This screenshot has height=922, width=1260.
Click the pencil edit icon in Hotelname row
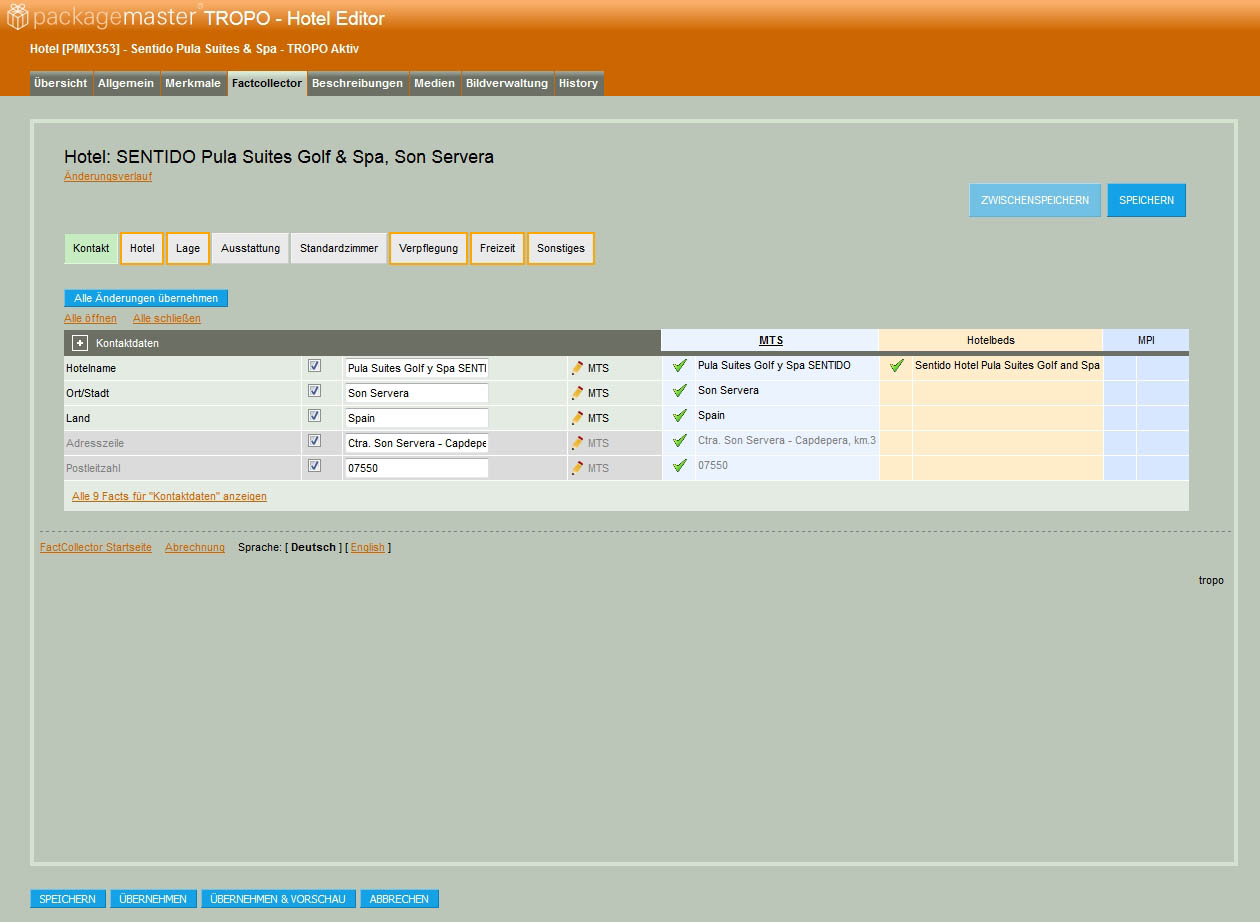(x=577, y=368)
